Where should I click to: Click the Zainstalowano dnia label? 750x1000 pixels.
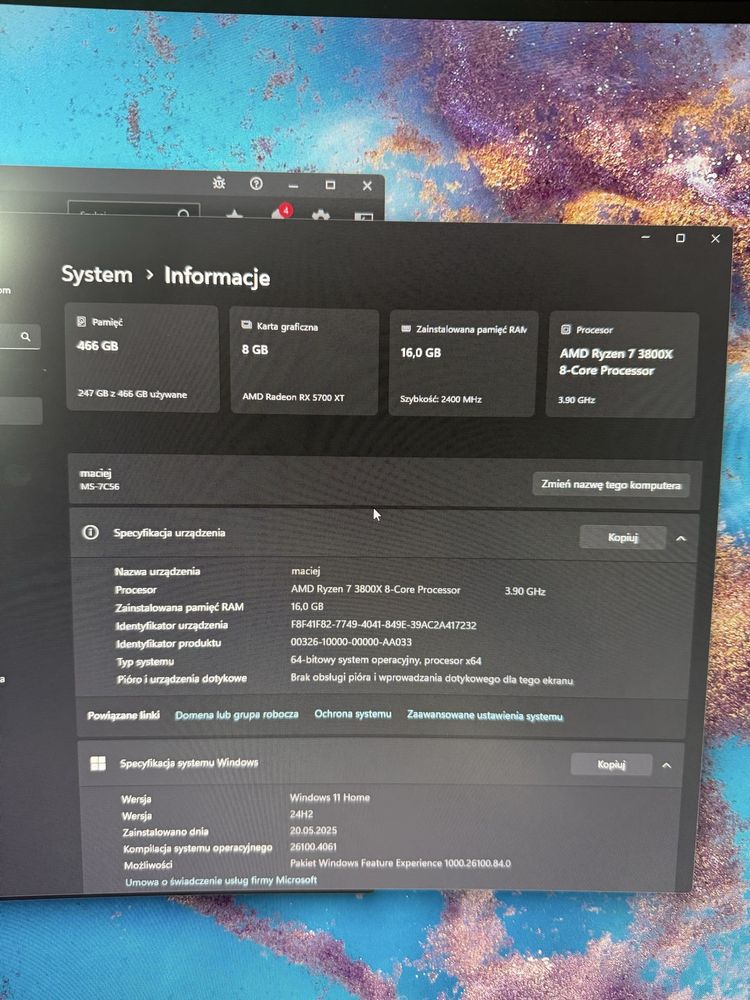pos(165,832)
